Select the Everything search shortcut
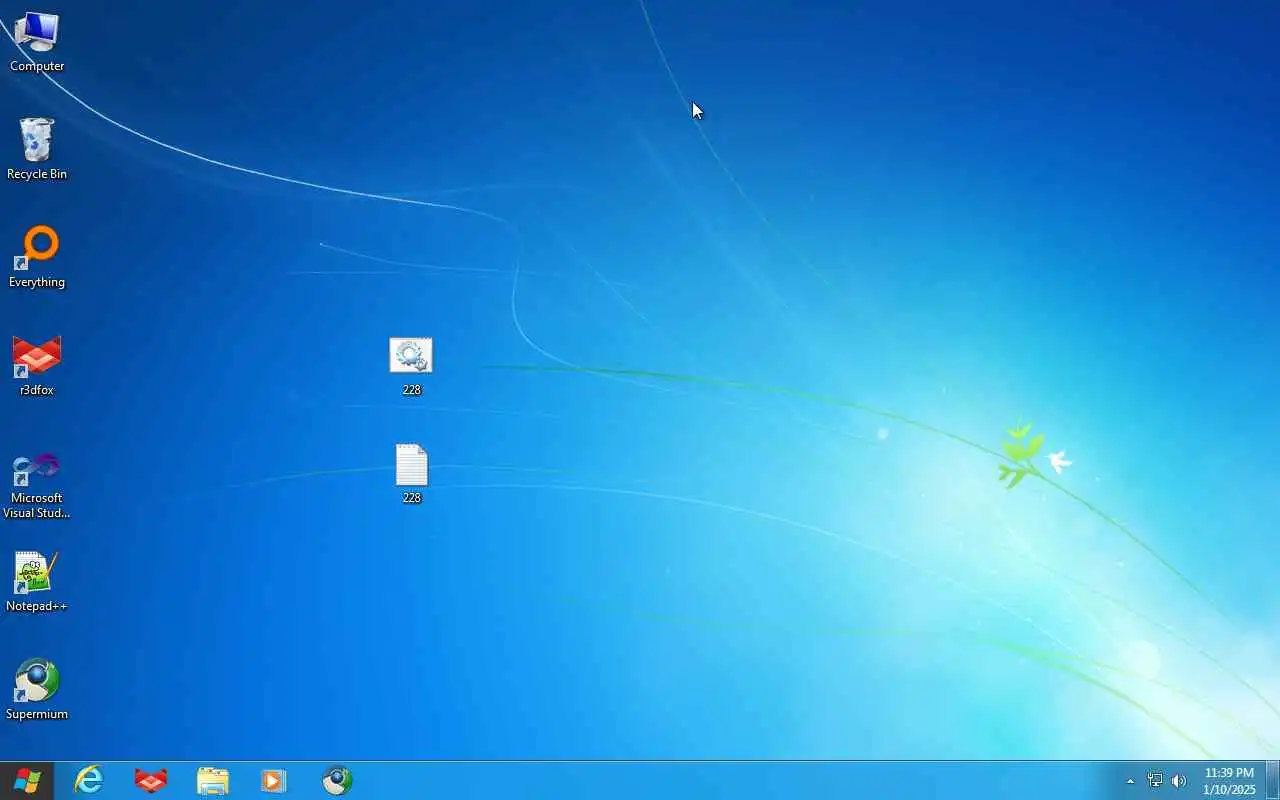This screenshot has height=800, width=1280. pos(37,258)
